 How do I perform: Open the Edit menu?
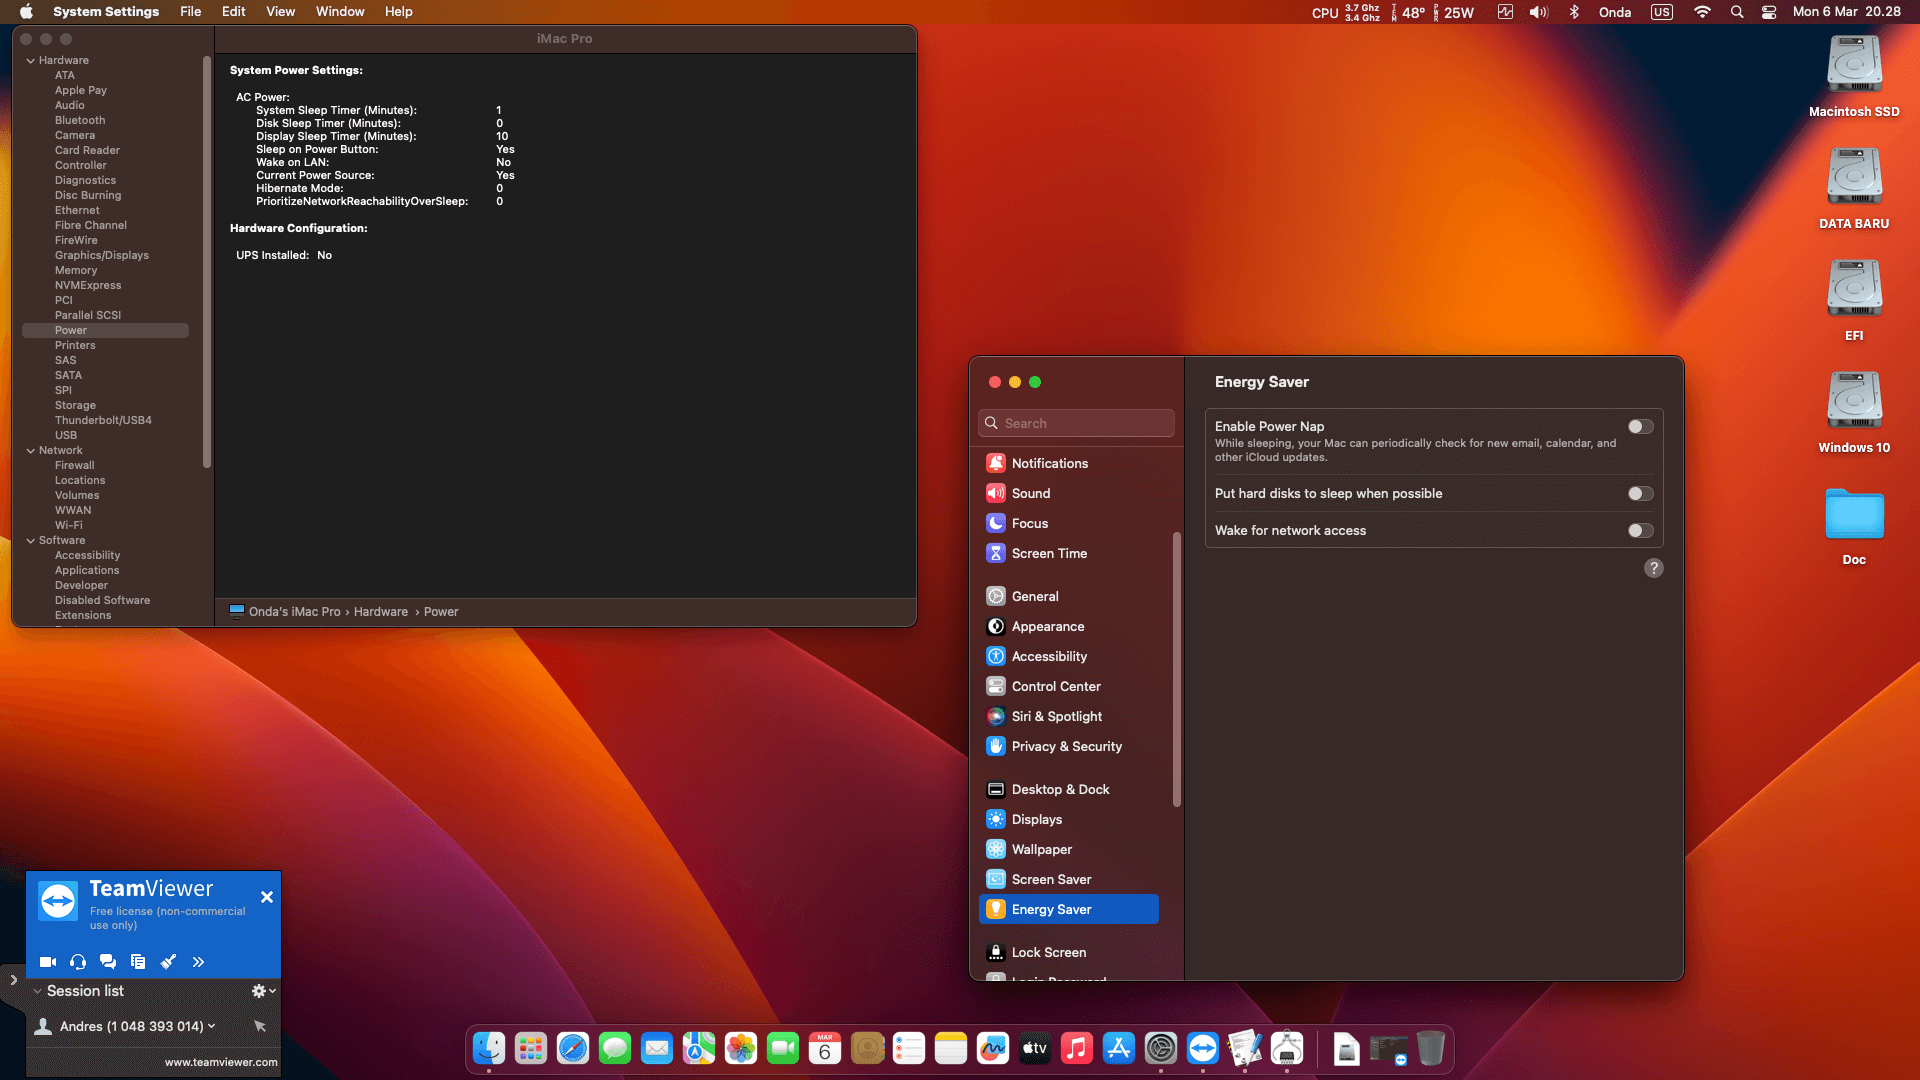(233, 12)
